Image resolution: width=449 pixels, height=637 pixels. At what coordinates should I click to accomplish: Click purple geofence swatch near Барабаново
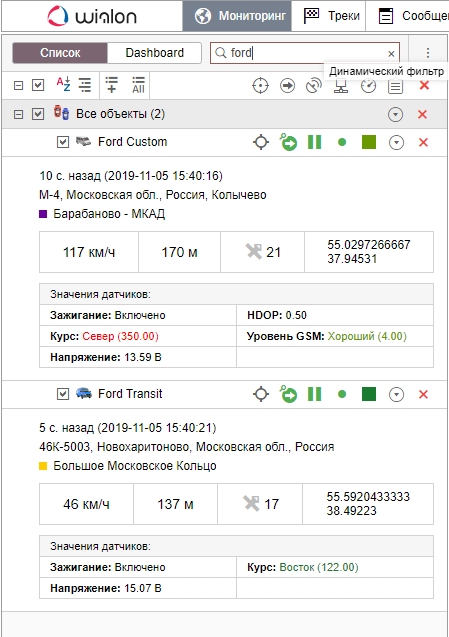tap(43, 214)
